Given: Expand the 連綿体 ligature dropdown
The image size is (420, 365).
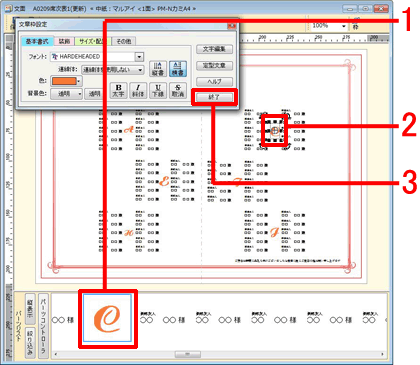Looking at the screenshot, I should tap(113, 70).
